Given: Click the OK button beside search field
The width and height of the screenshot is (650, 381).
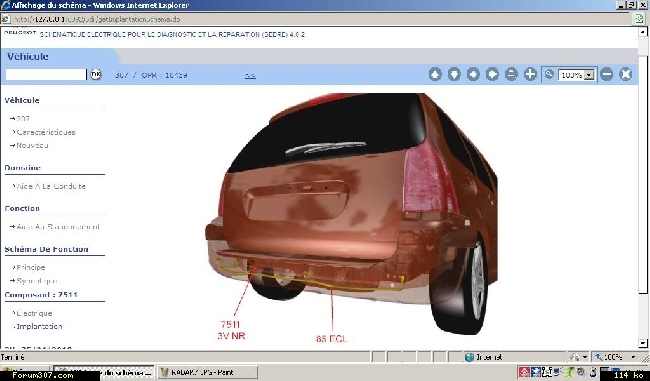Looking at the screenshot, I should (96, 74).
